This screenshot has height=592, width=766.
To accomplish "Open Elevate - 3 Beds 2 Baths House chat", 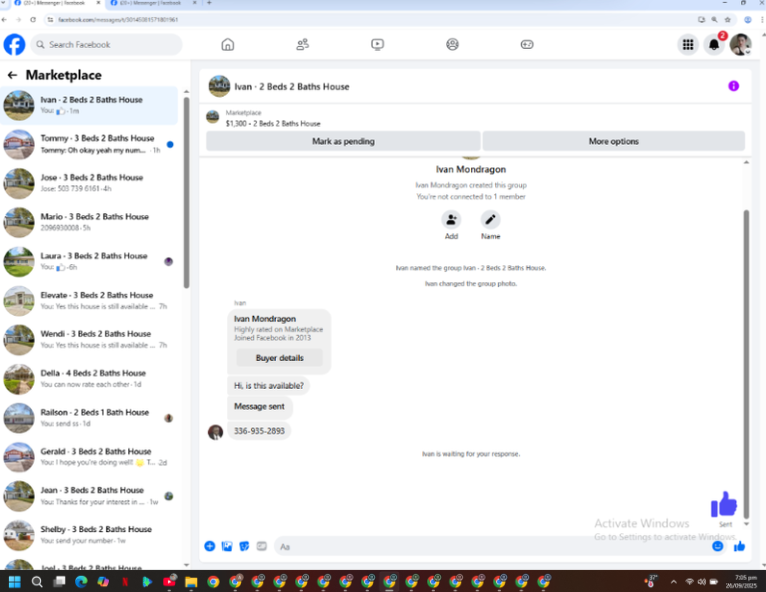I will (x=89, y=300).
